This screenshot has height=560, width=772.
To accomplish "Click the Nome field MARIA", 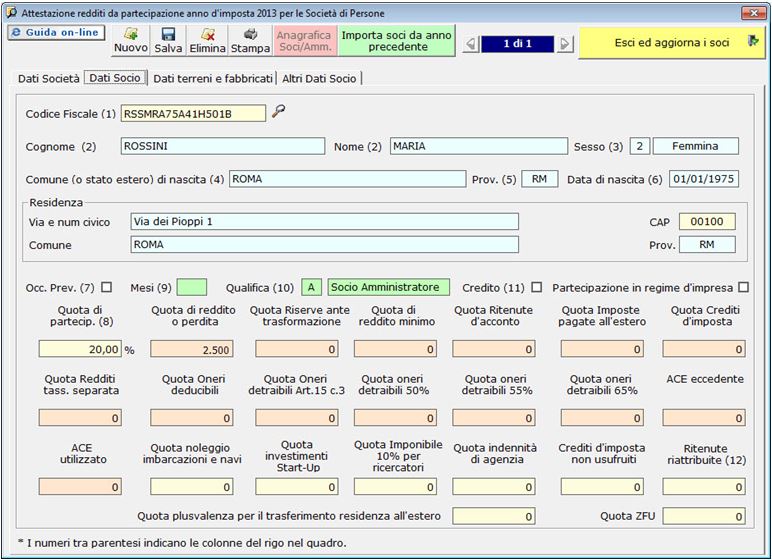I will (x=479, y=146).
